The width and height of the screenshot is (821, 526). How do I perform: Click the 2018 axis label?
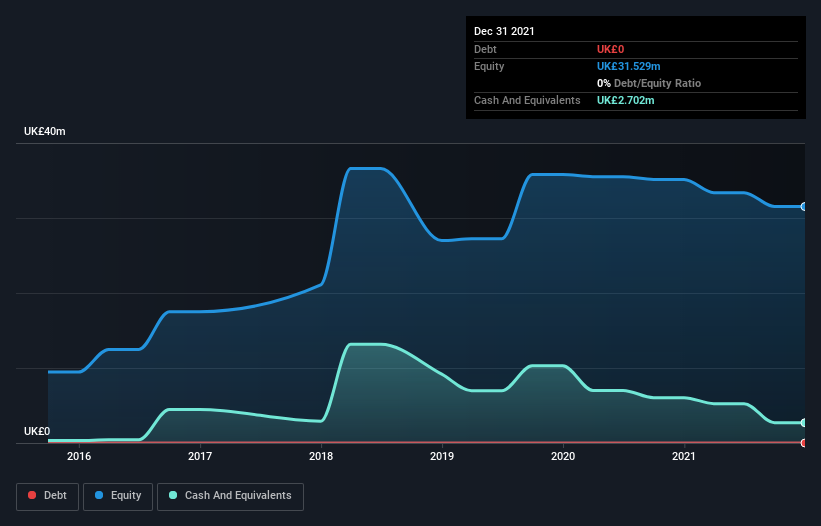click(321, 456)
